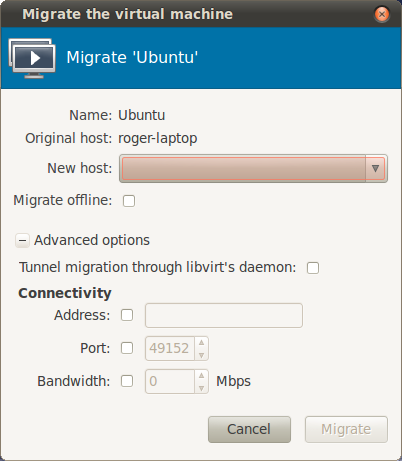Click the Bandwidth Mbps value field

click(170, 381)
